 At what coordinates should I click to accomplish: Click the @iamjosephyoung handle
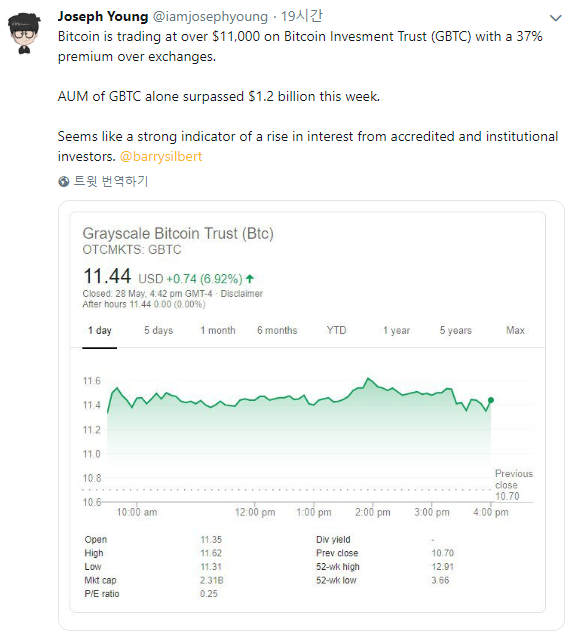click(x=210, y=17)
